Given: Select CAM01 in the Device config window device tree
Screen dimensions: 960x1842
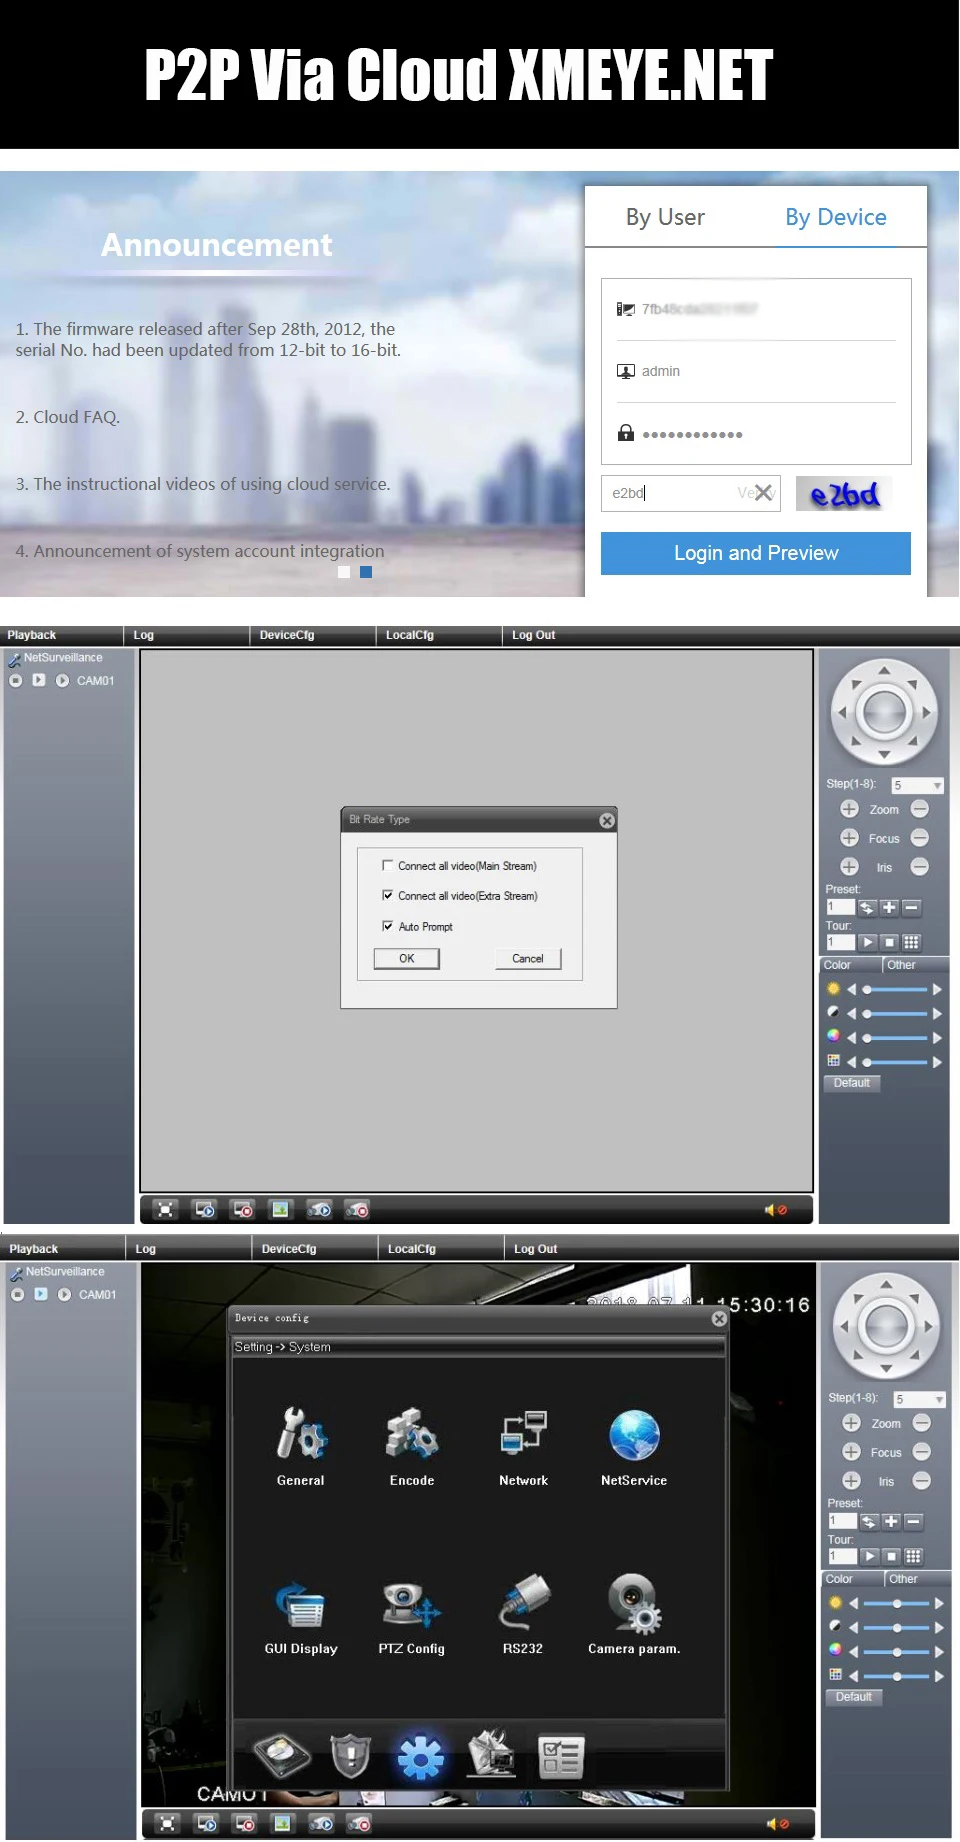Looking at the screenshot, I should pyautogui.click(x=97, y=1295).
